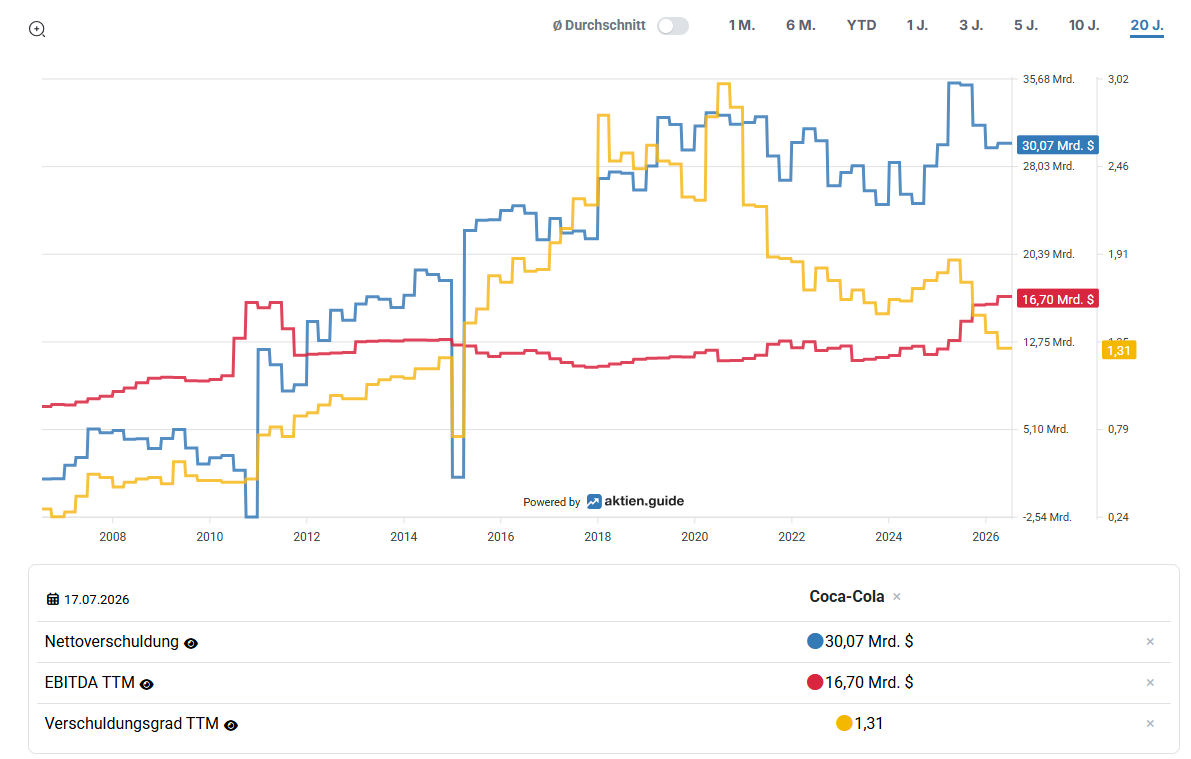Click the red EBITDA TTM color dot
The width and height of the screenshot is (1191, 759).
point(815,682)
